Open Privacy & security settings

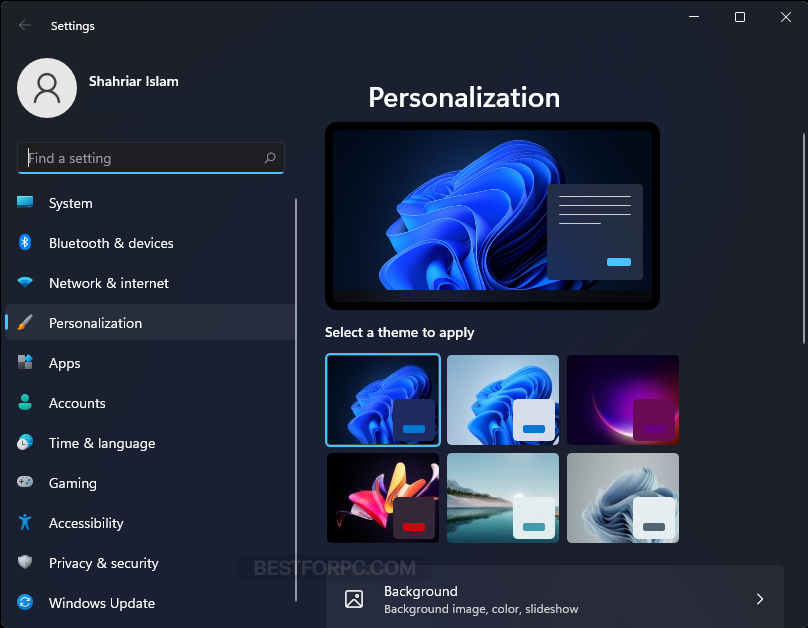pyautogui.click(x=150, y=563)
